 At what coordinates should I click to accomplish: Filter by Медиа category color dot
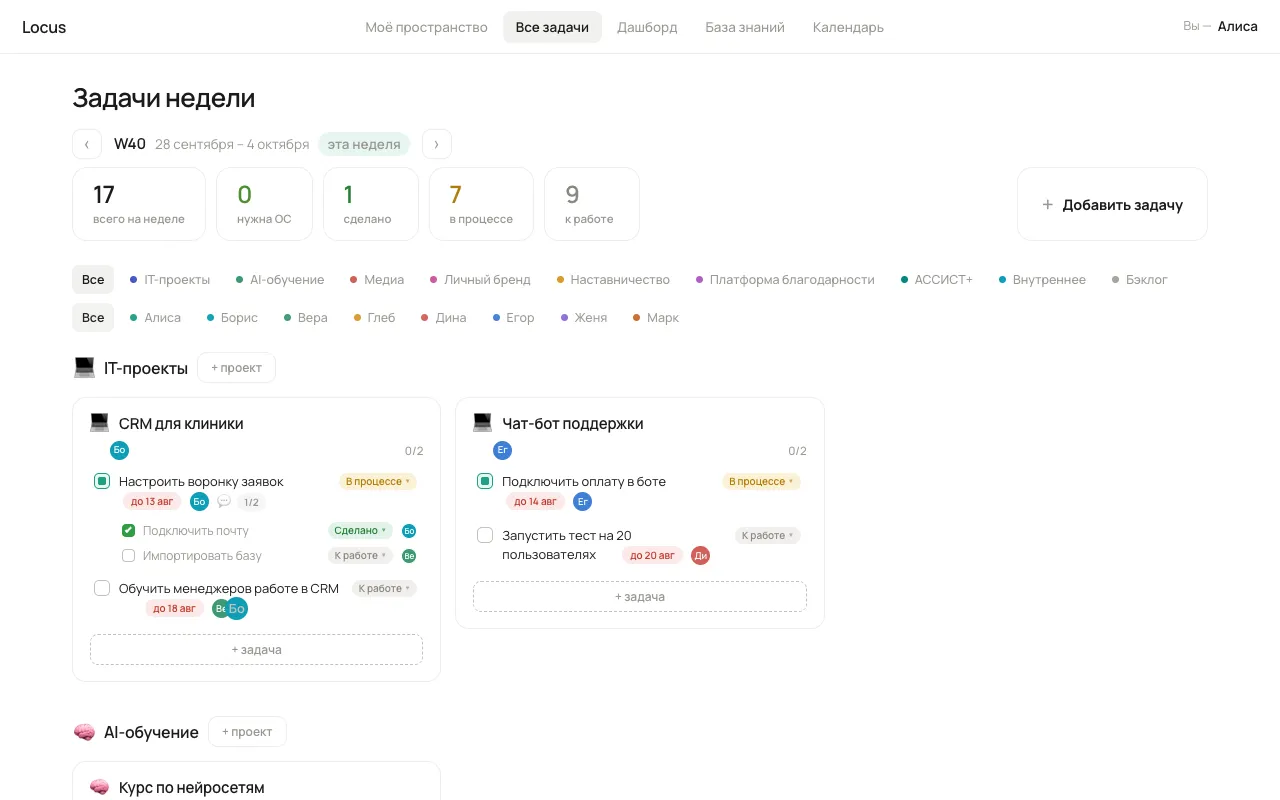pyautogui.click(x=354, y=280)
